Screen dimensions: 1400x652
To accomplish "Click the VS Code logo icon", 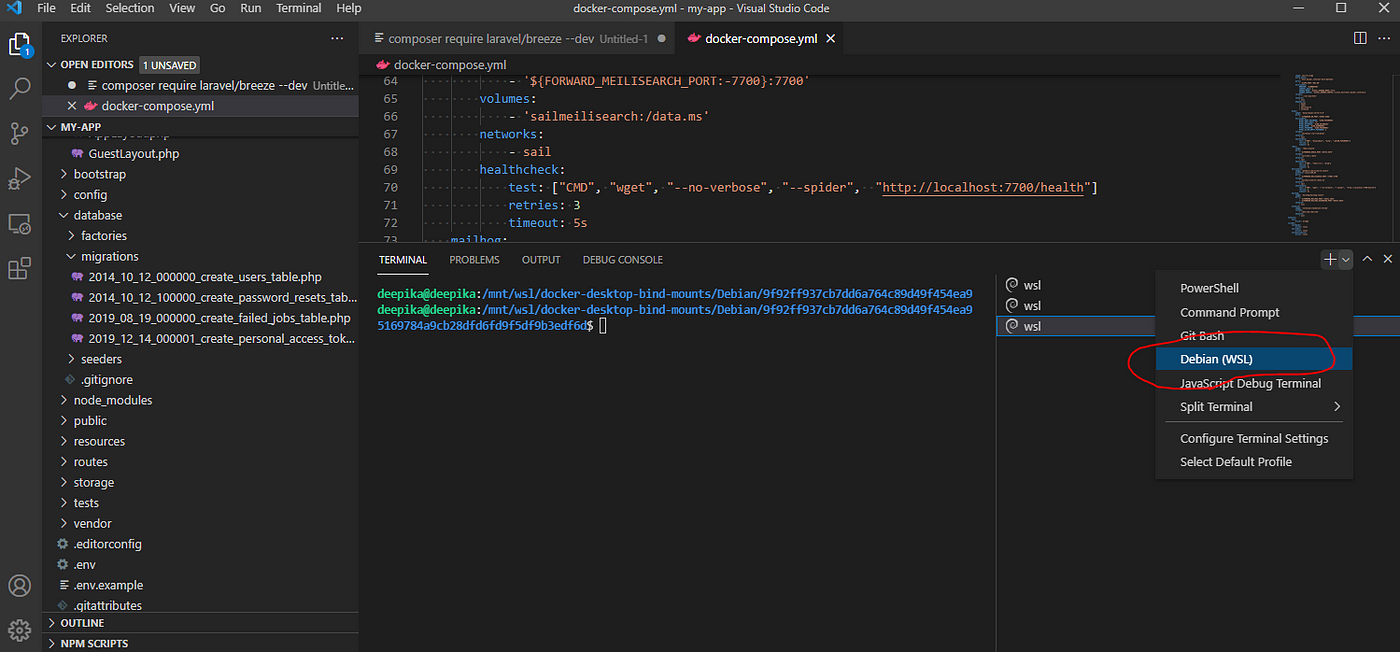I will pyautogui.click(x=14, y=8).
